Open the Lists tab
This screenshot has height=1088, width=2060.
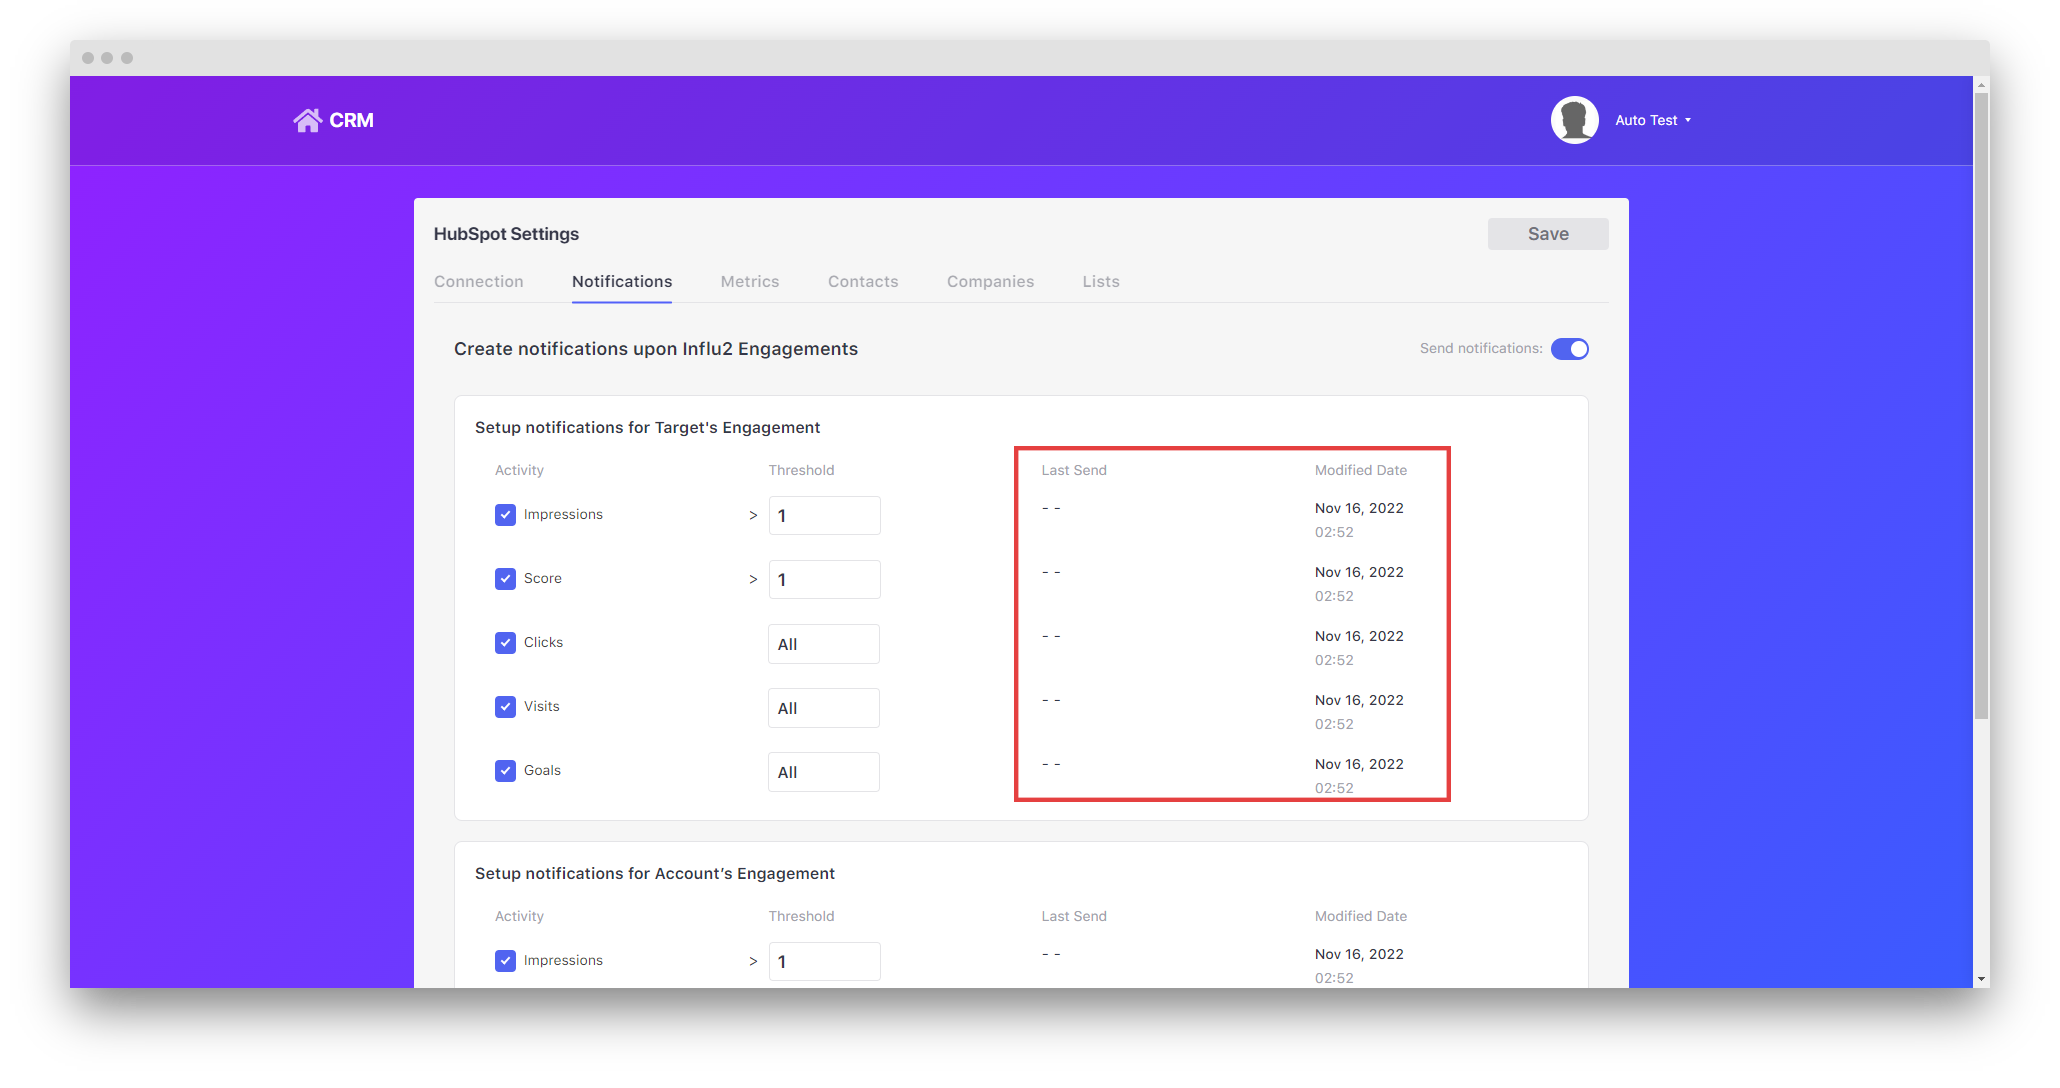click(1100, 281)
